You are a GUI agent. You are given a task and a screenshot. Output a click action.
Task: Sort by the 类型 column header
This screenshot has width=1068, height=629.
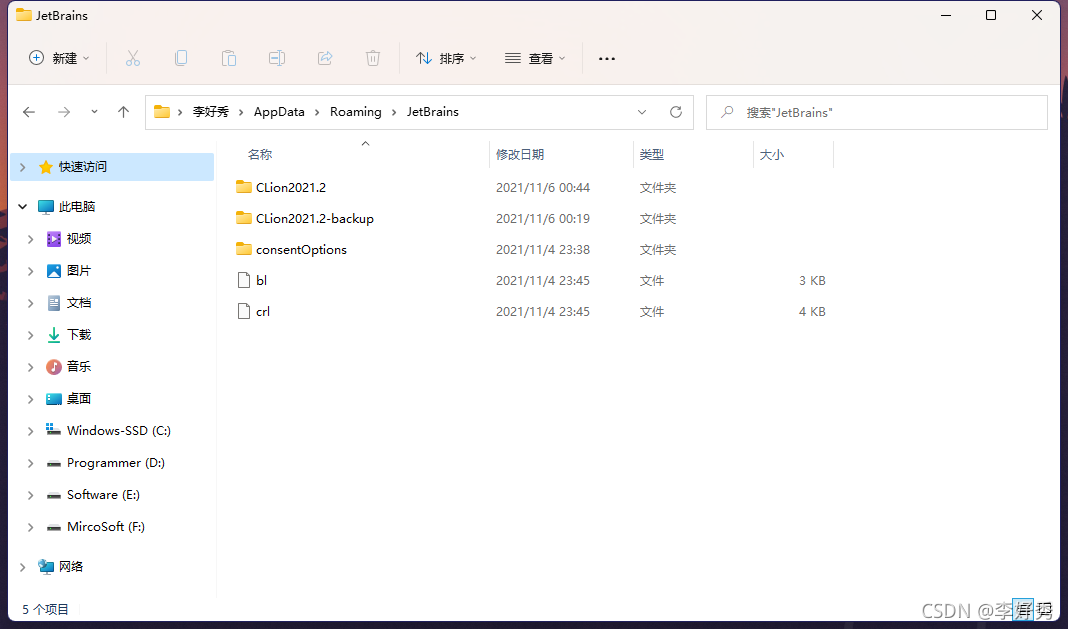651,155
